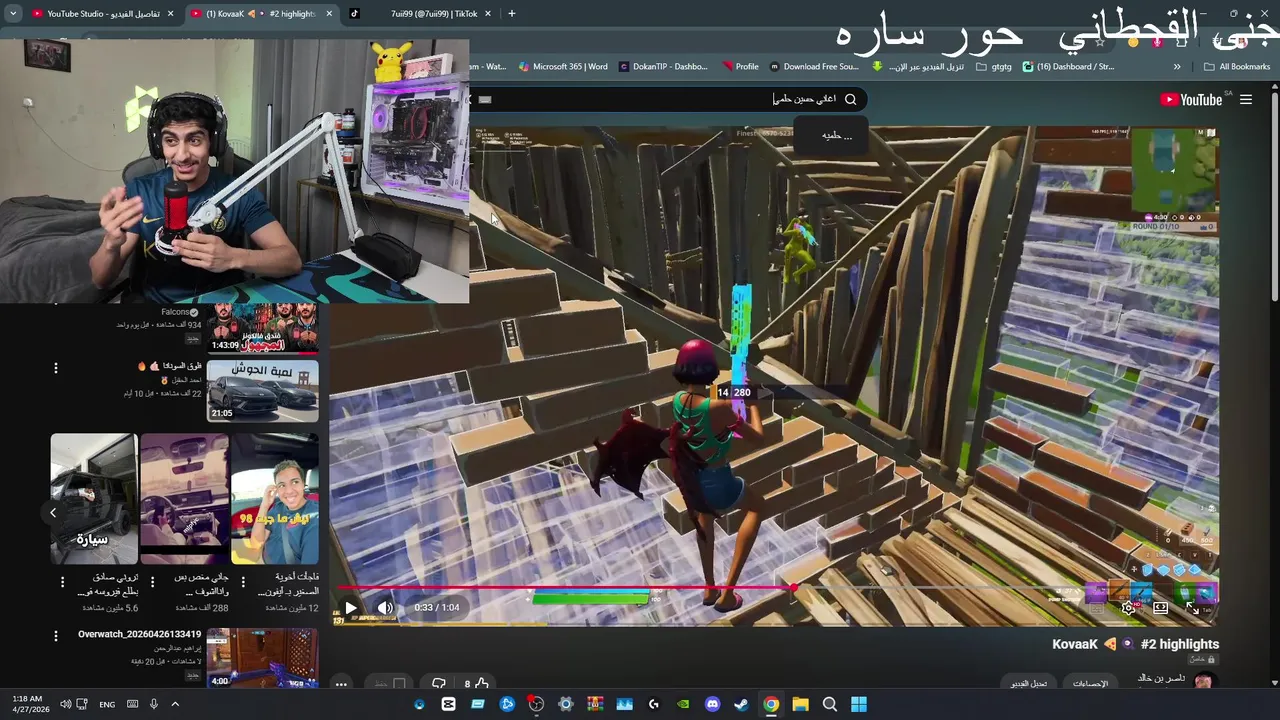Switch player to theater mode
The width and height of the screenshot is (1280, 720).
(1160, 607)
